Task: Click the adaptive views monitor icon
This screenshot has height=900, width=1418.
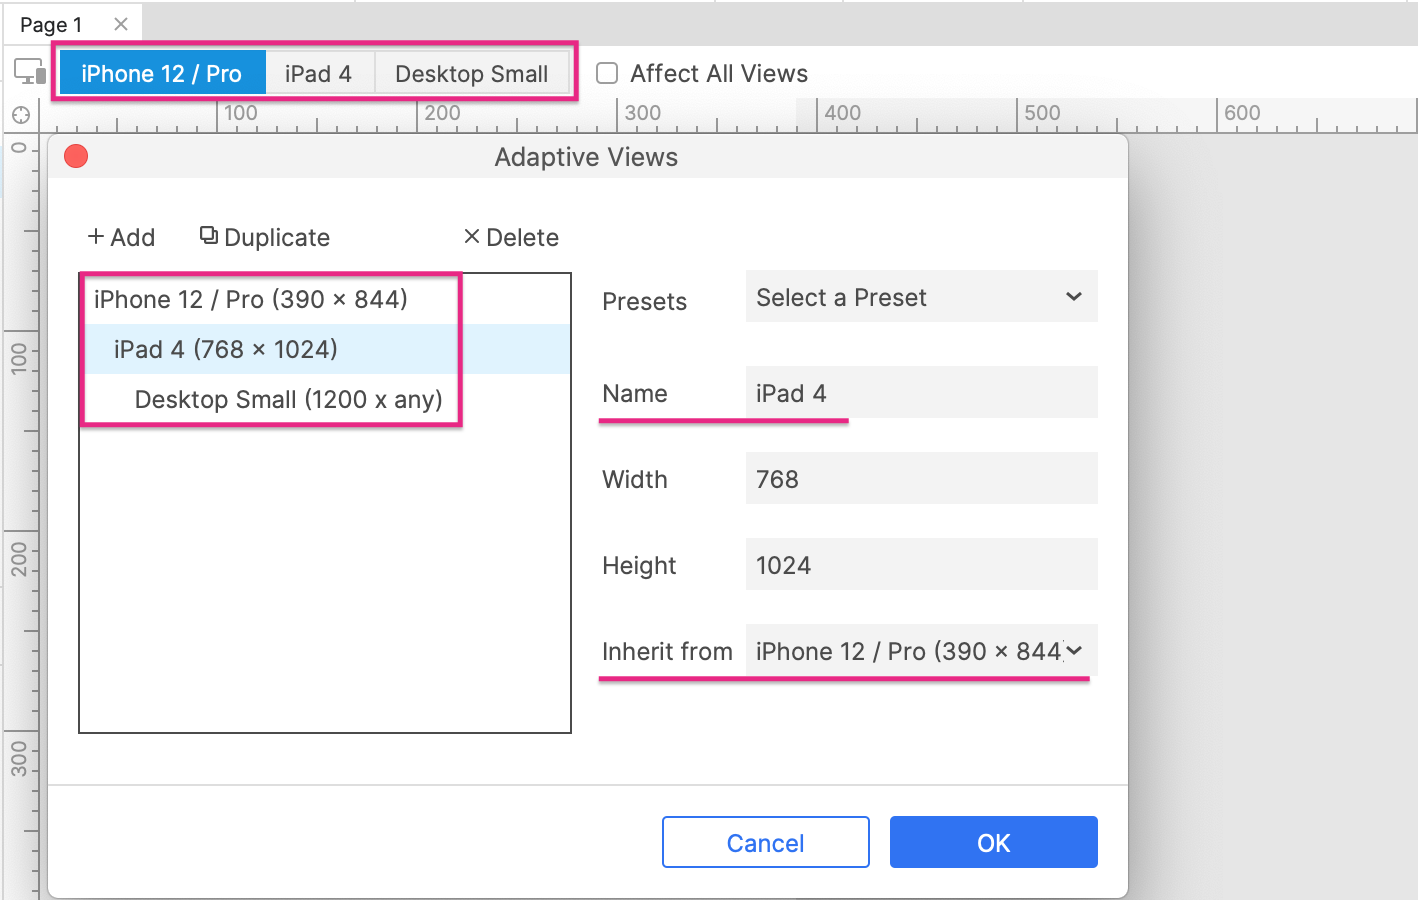Action: click(29, 72)
